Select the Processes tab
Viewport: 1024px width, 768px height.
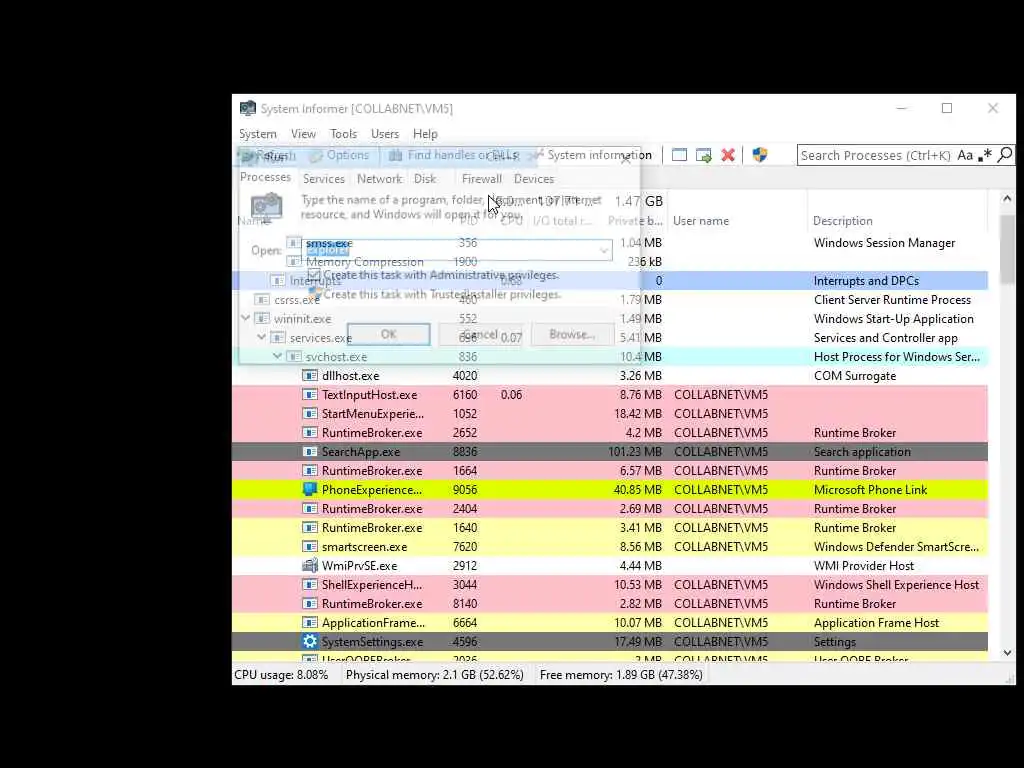tap(265, 177)
